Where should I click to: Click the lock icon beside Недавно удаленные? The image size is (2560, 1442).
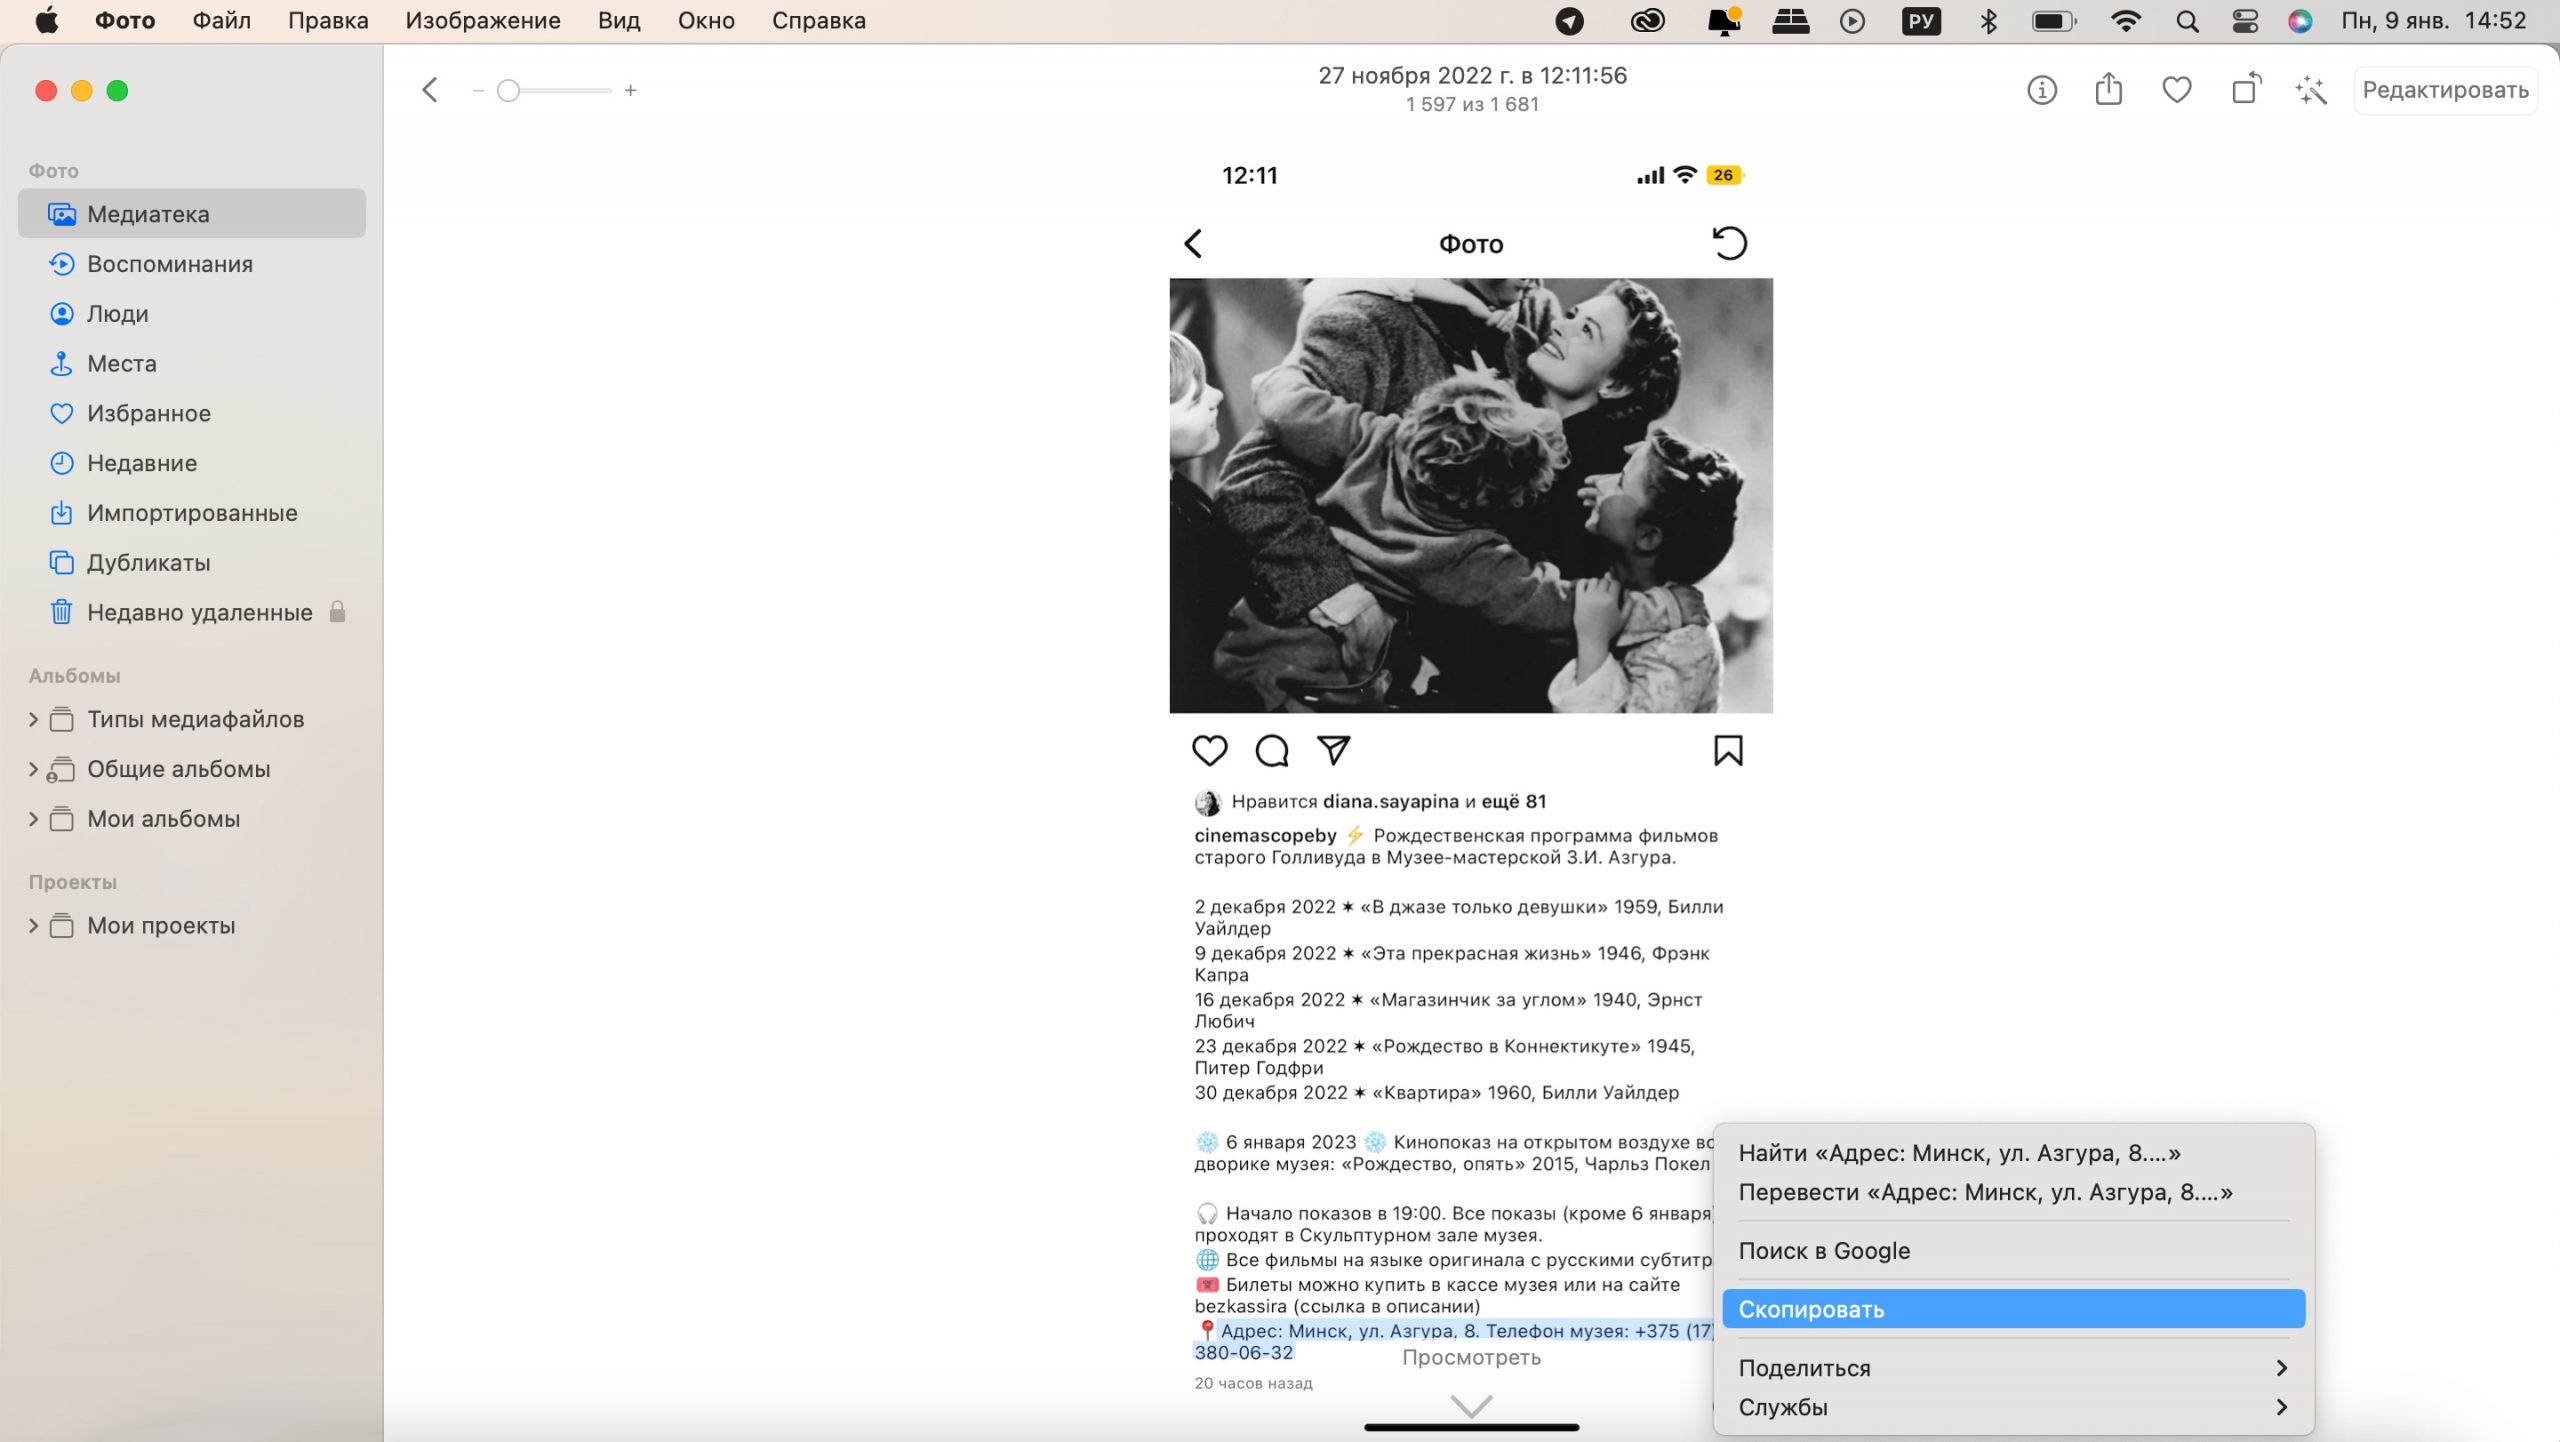pos(338,612)
